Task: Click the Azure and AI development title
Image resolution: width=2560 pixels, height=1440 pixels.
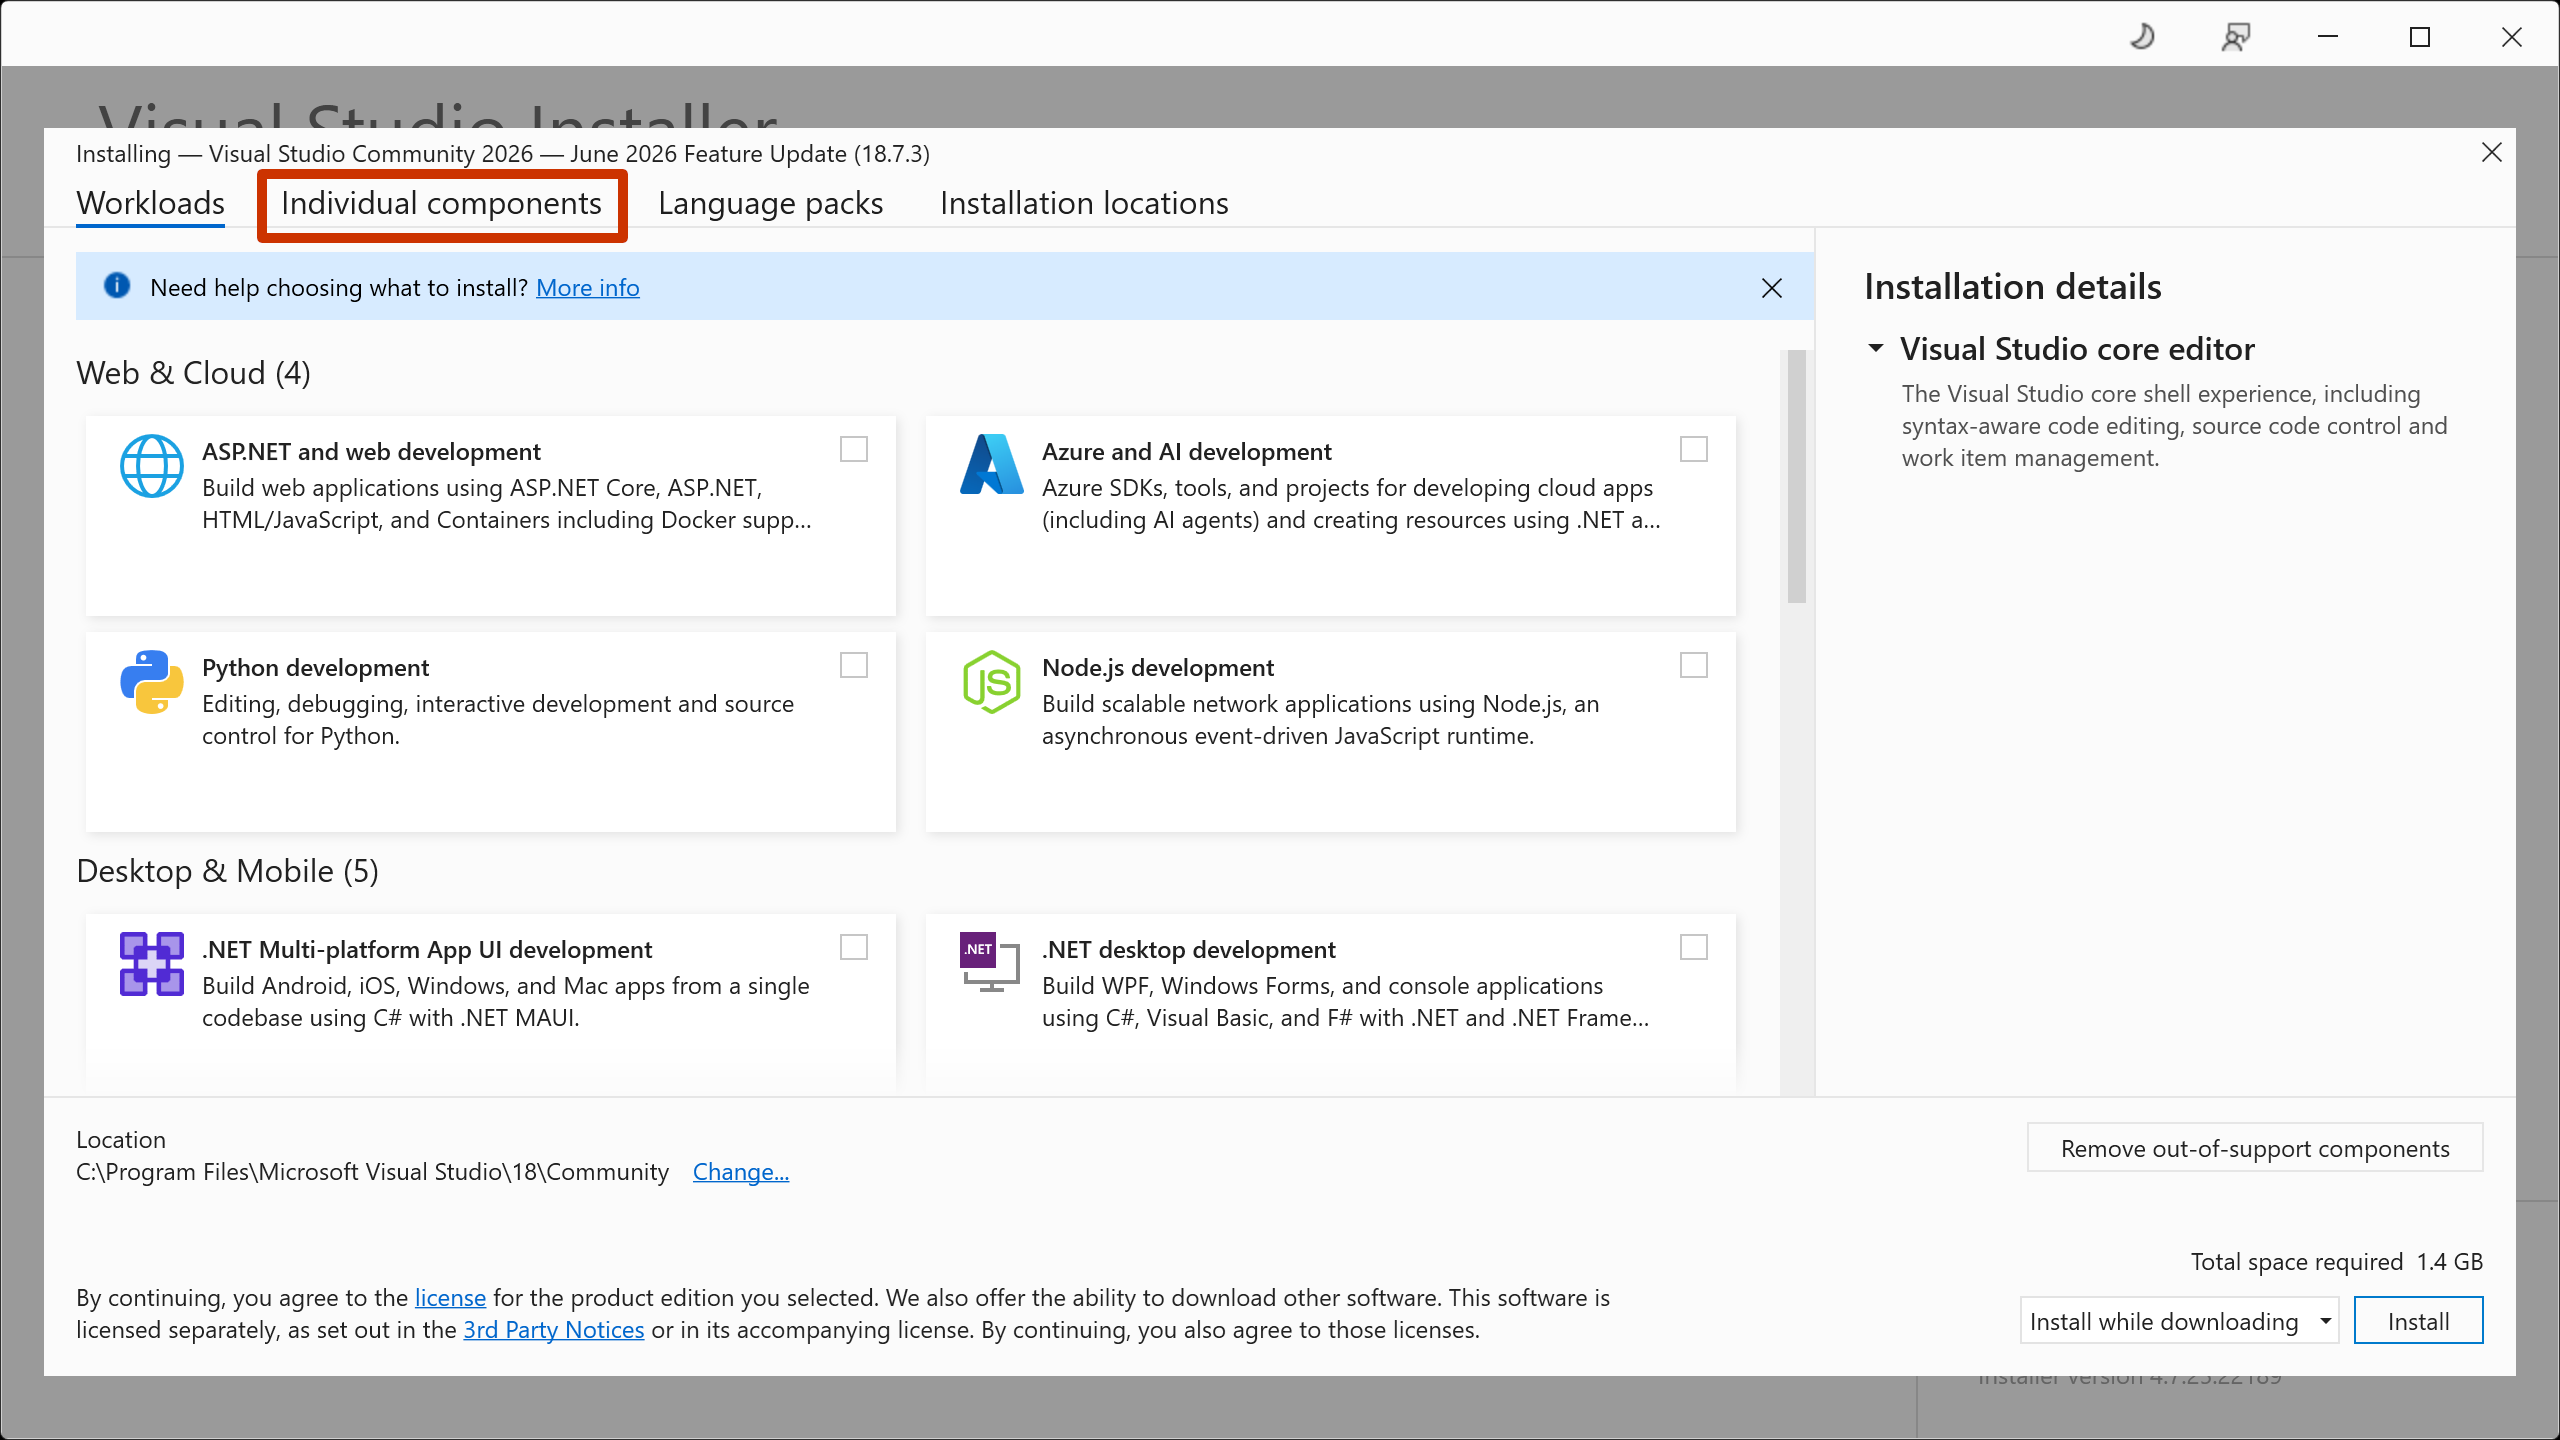Action: (x=1187, y=452)
